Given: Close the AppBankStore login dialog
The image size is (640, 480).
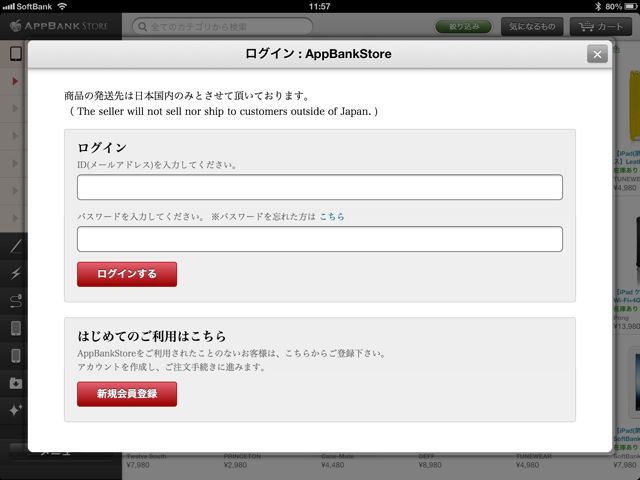Looking at the screenshot, I should coord(597,54).
